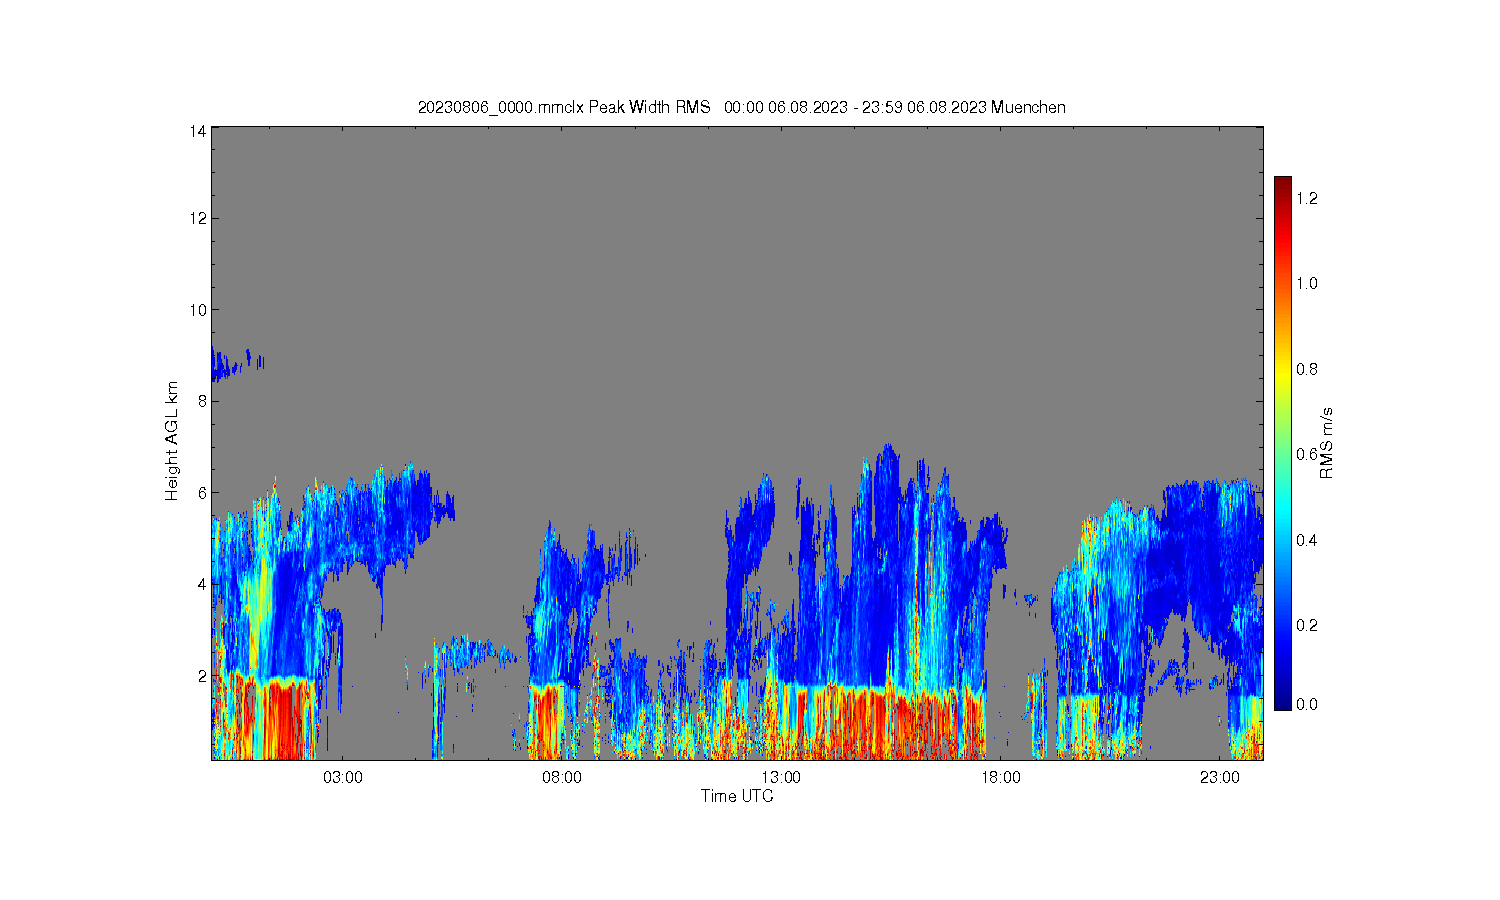Click the 'Time UTC' x-axis label
Image resolution: width=1500 pixels, height=900 pixels.
coord(737,797)
